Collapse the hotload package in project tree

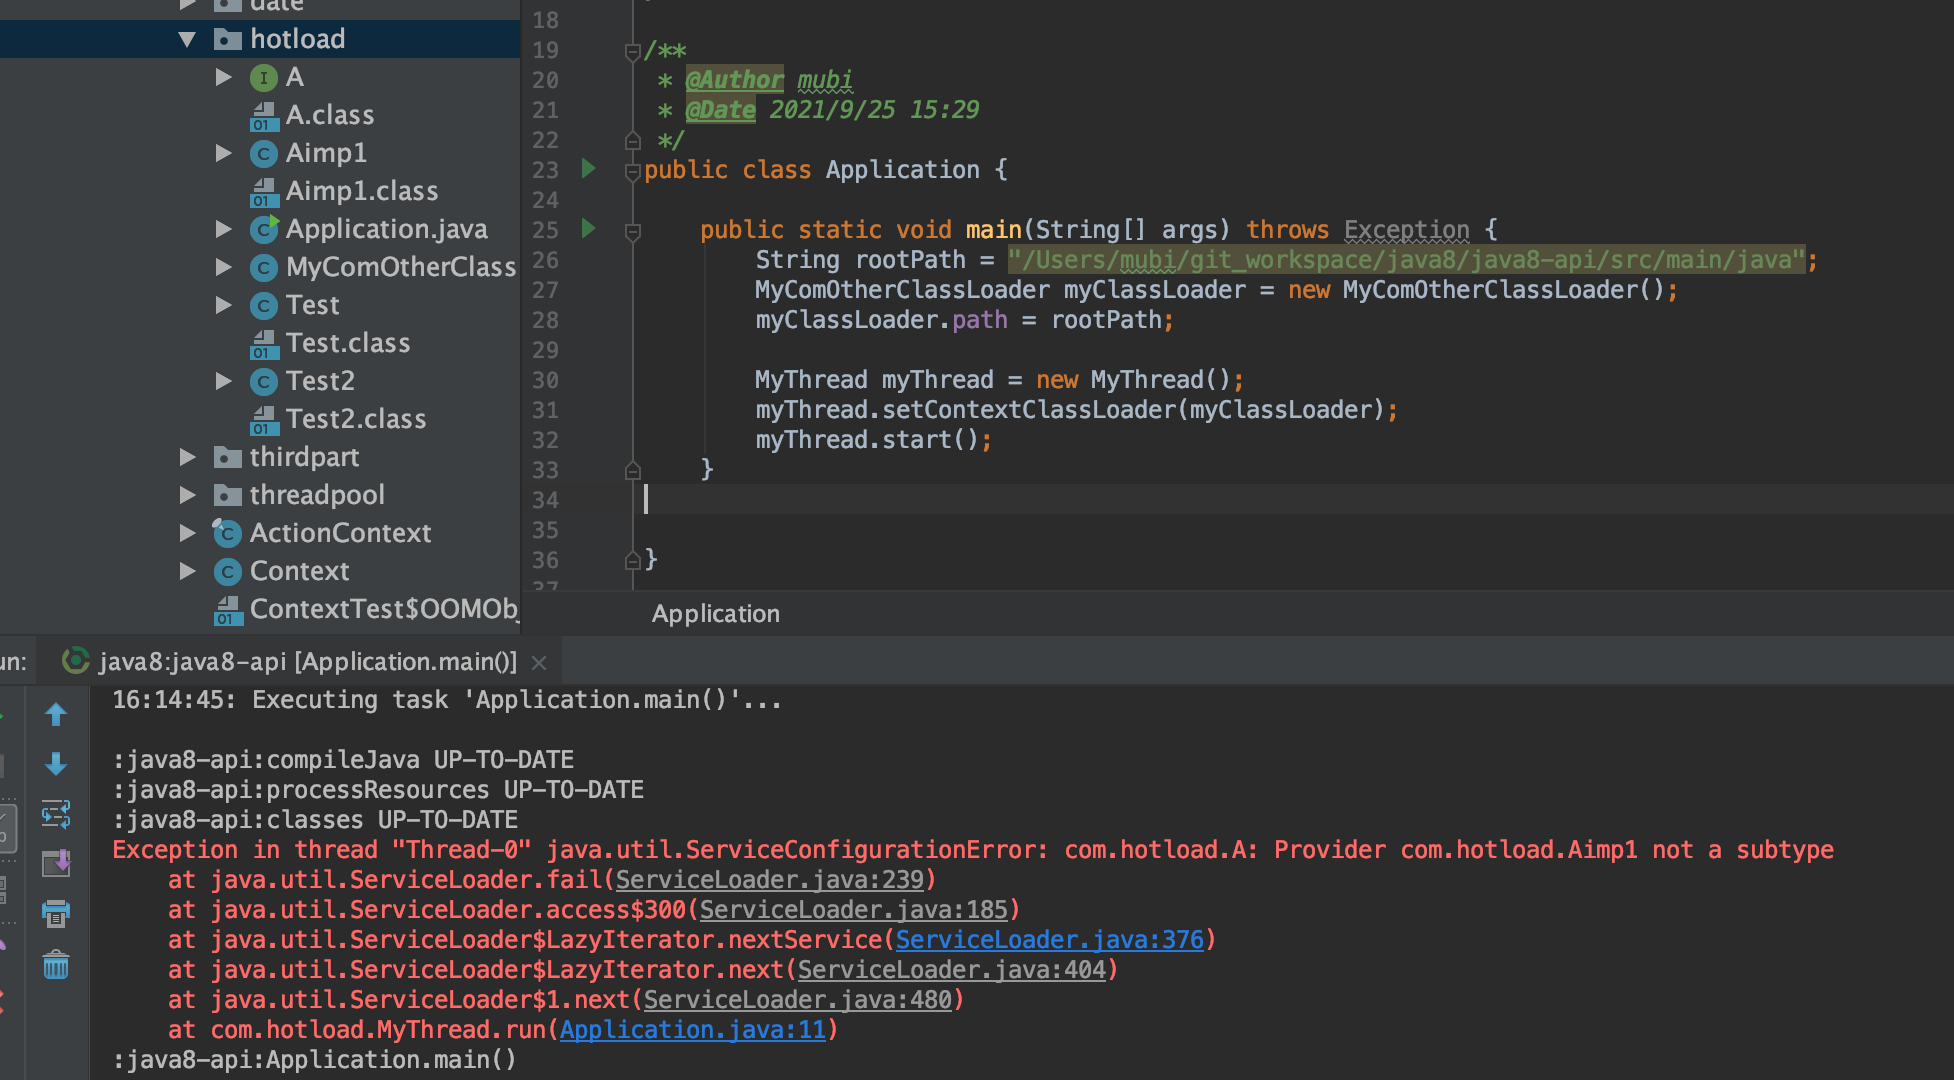pos(186,38)
